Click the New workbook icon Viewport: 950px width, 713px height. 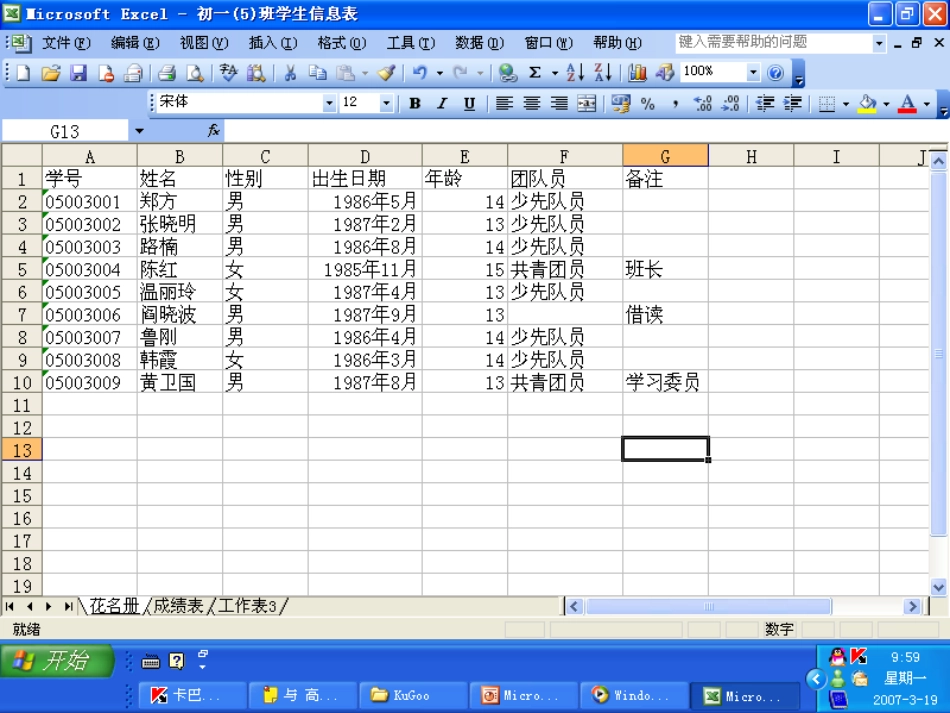coord(23,73)
